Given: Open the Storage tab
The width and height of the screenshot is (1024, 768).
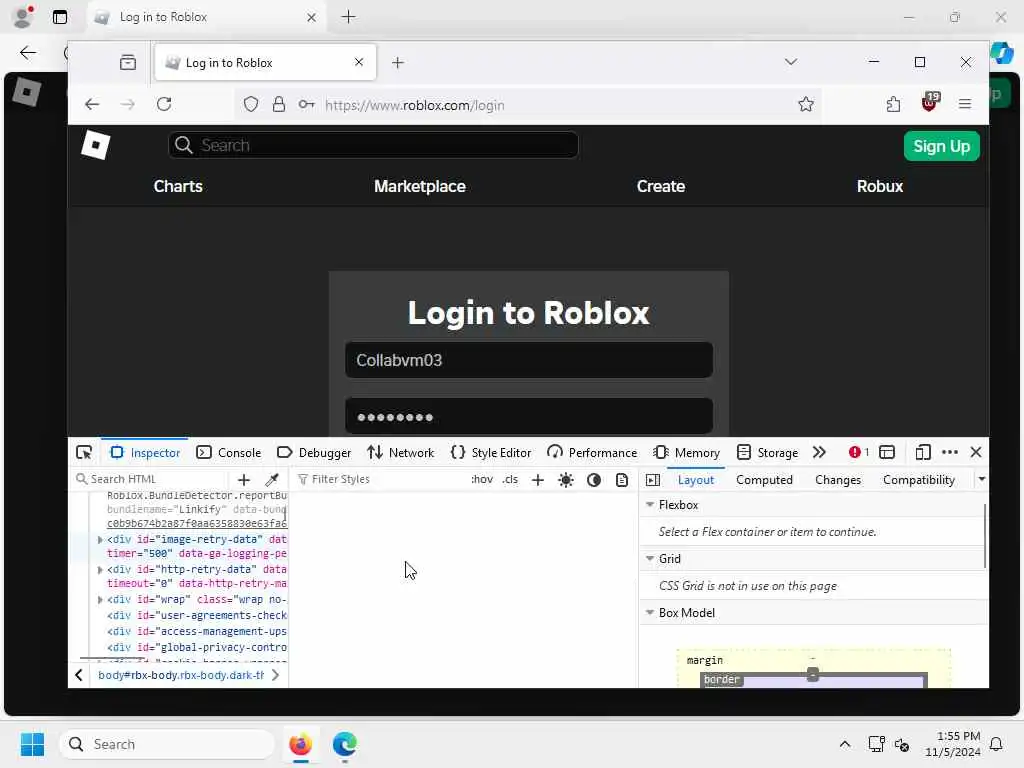Looking at the screenshot, I should pyautogui.click(x=767, y=453).
